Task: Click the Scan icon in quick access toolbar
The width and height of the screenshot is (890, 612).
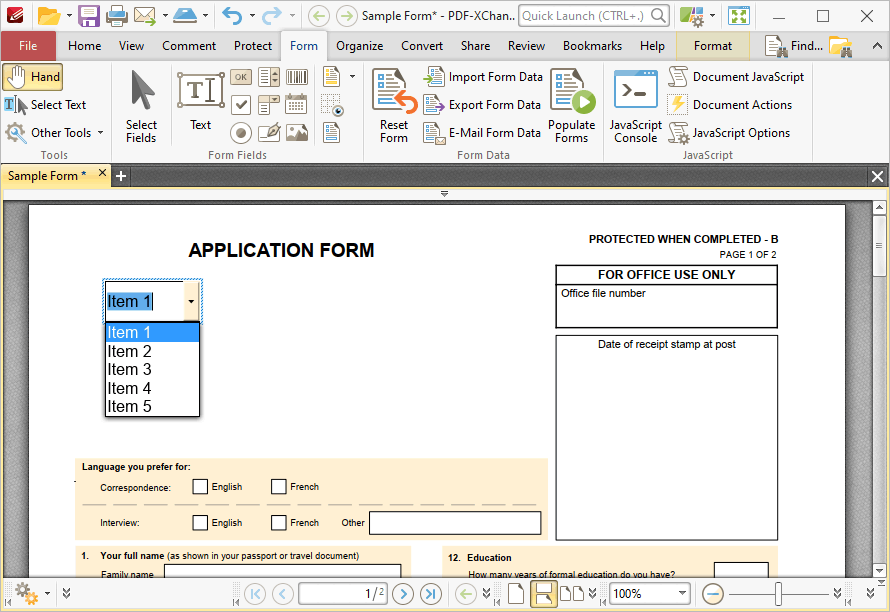Action: (x=185, y=16)
